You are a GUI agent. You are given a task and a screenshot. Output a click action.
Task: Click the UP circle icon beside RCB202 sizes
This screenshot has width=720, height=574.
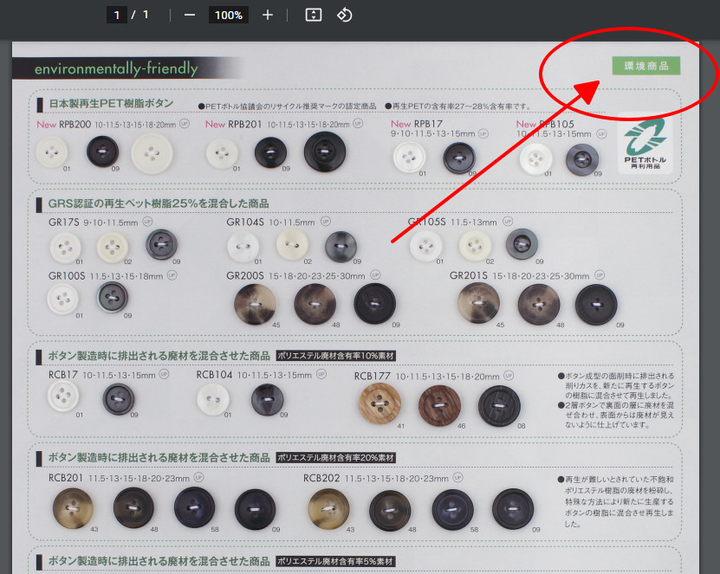[458, 477]
